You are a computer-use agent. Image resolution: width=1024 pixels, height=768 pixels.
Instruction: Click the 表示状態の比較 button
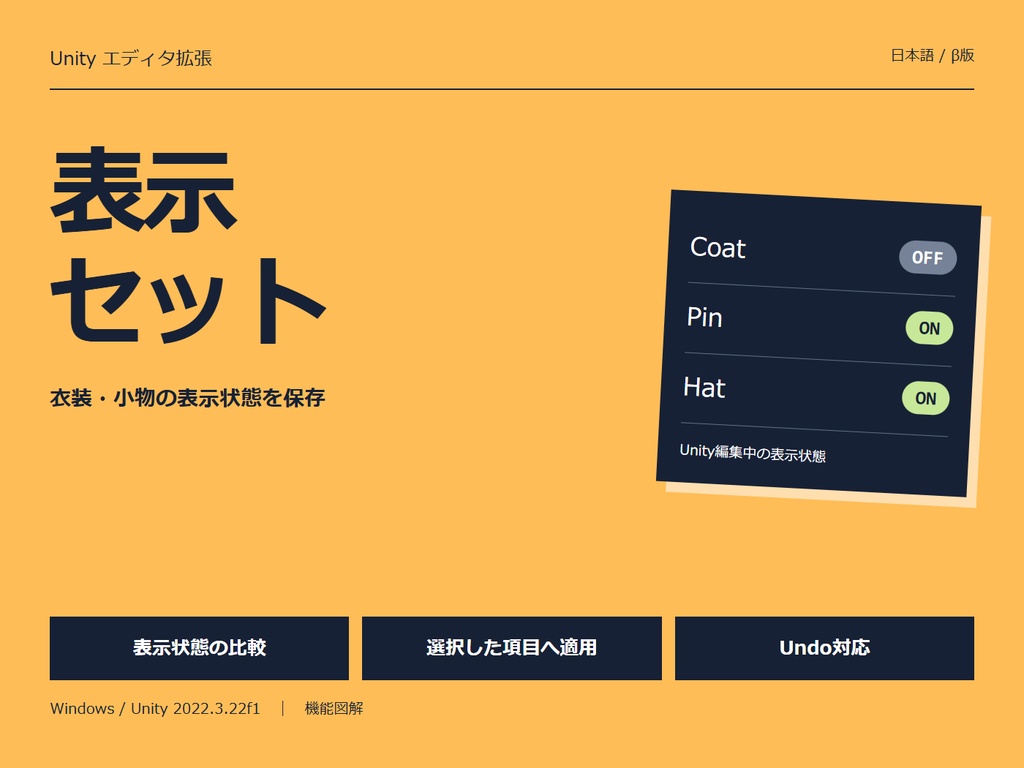pyautogui.click(x=199, y=648)
